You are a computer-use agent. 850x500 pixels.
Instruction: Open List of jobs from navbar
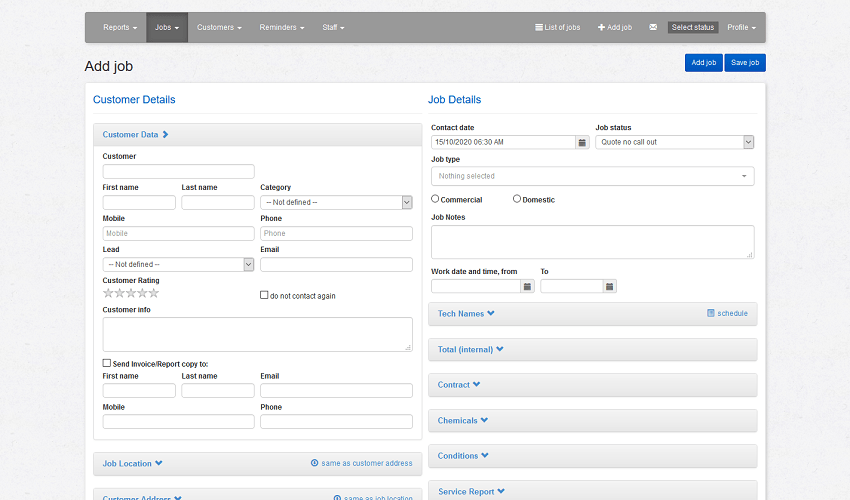click(x=557, y=27)
